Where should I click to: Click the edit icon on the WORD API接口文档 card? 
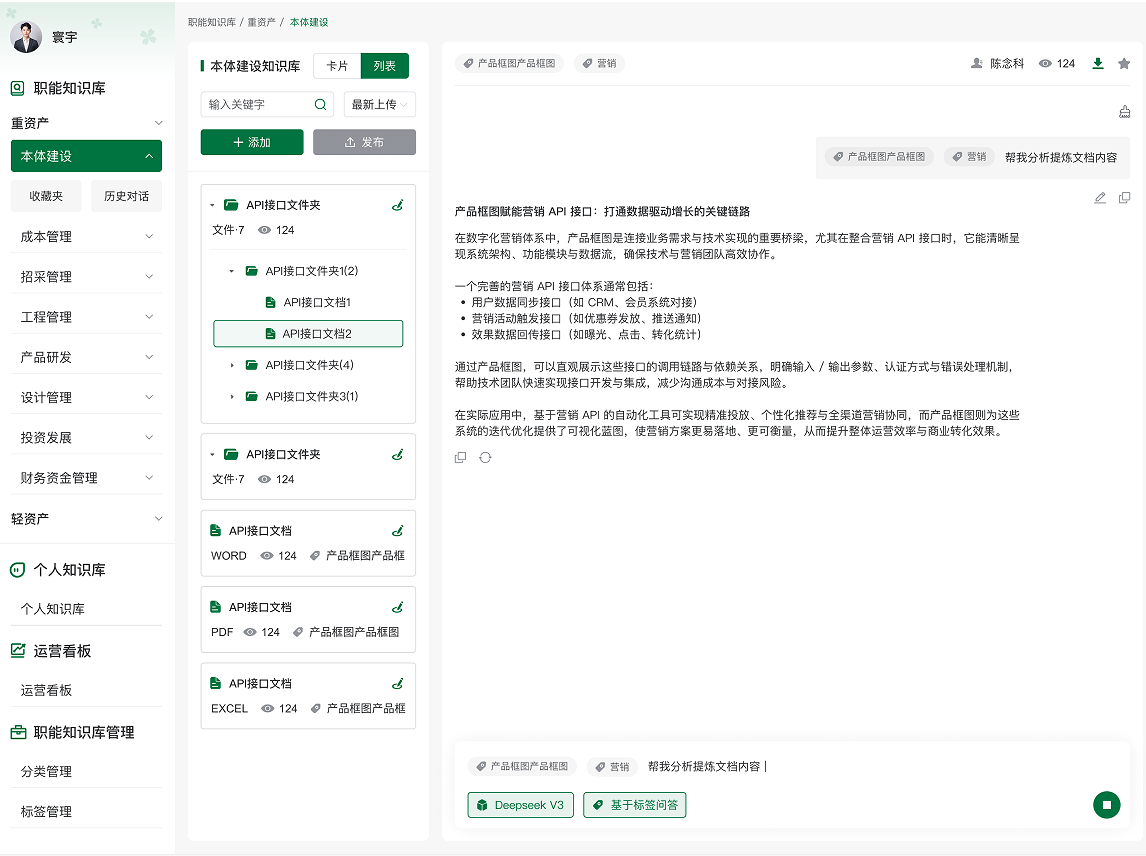[398, 531]
